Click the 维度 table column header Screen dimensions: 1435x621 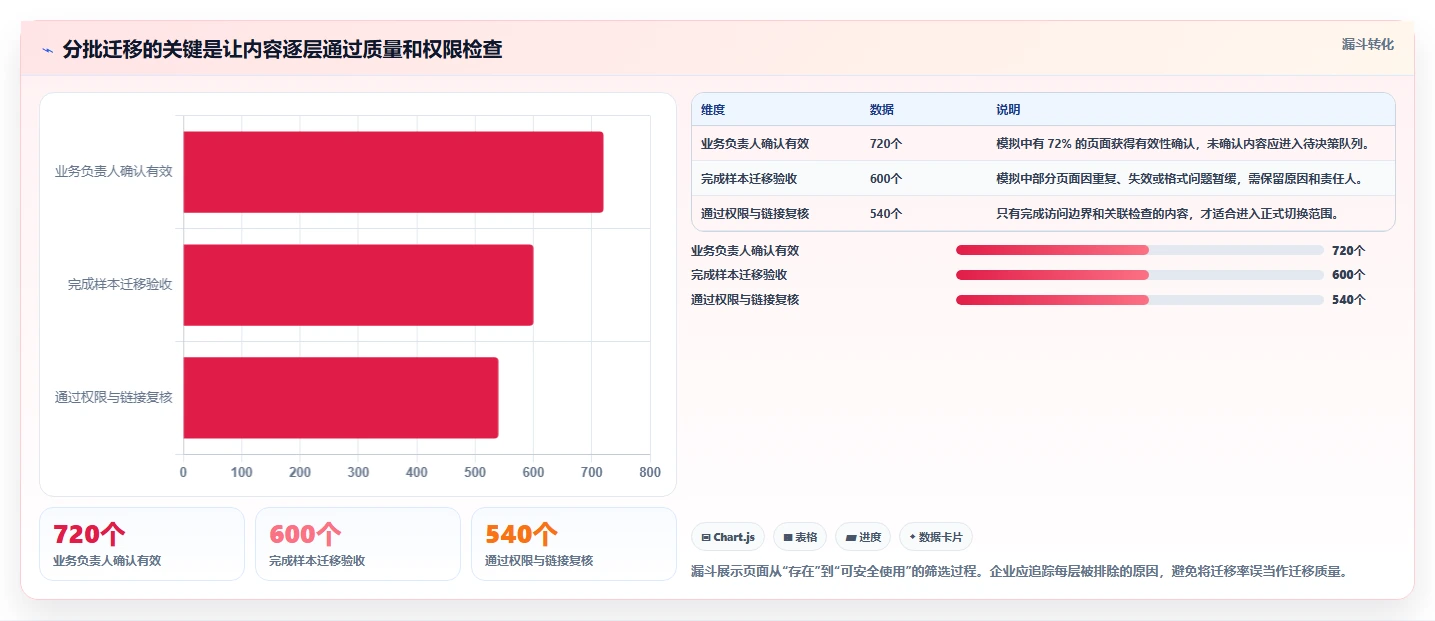pos(713,110)
